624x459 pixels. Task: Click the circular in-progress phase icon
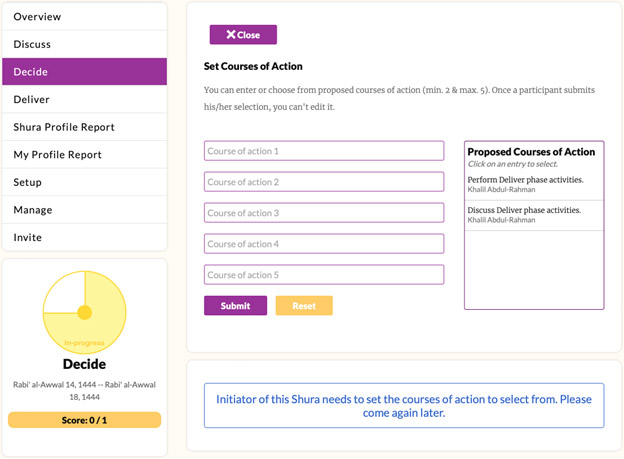coord(85,312)
